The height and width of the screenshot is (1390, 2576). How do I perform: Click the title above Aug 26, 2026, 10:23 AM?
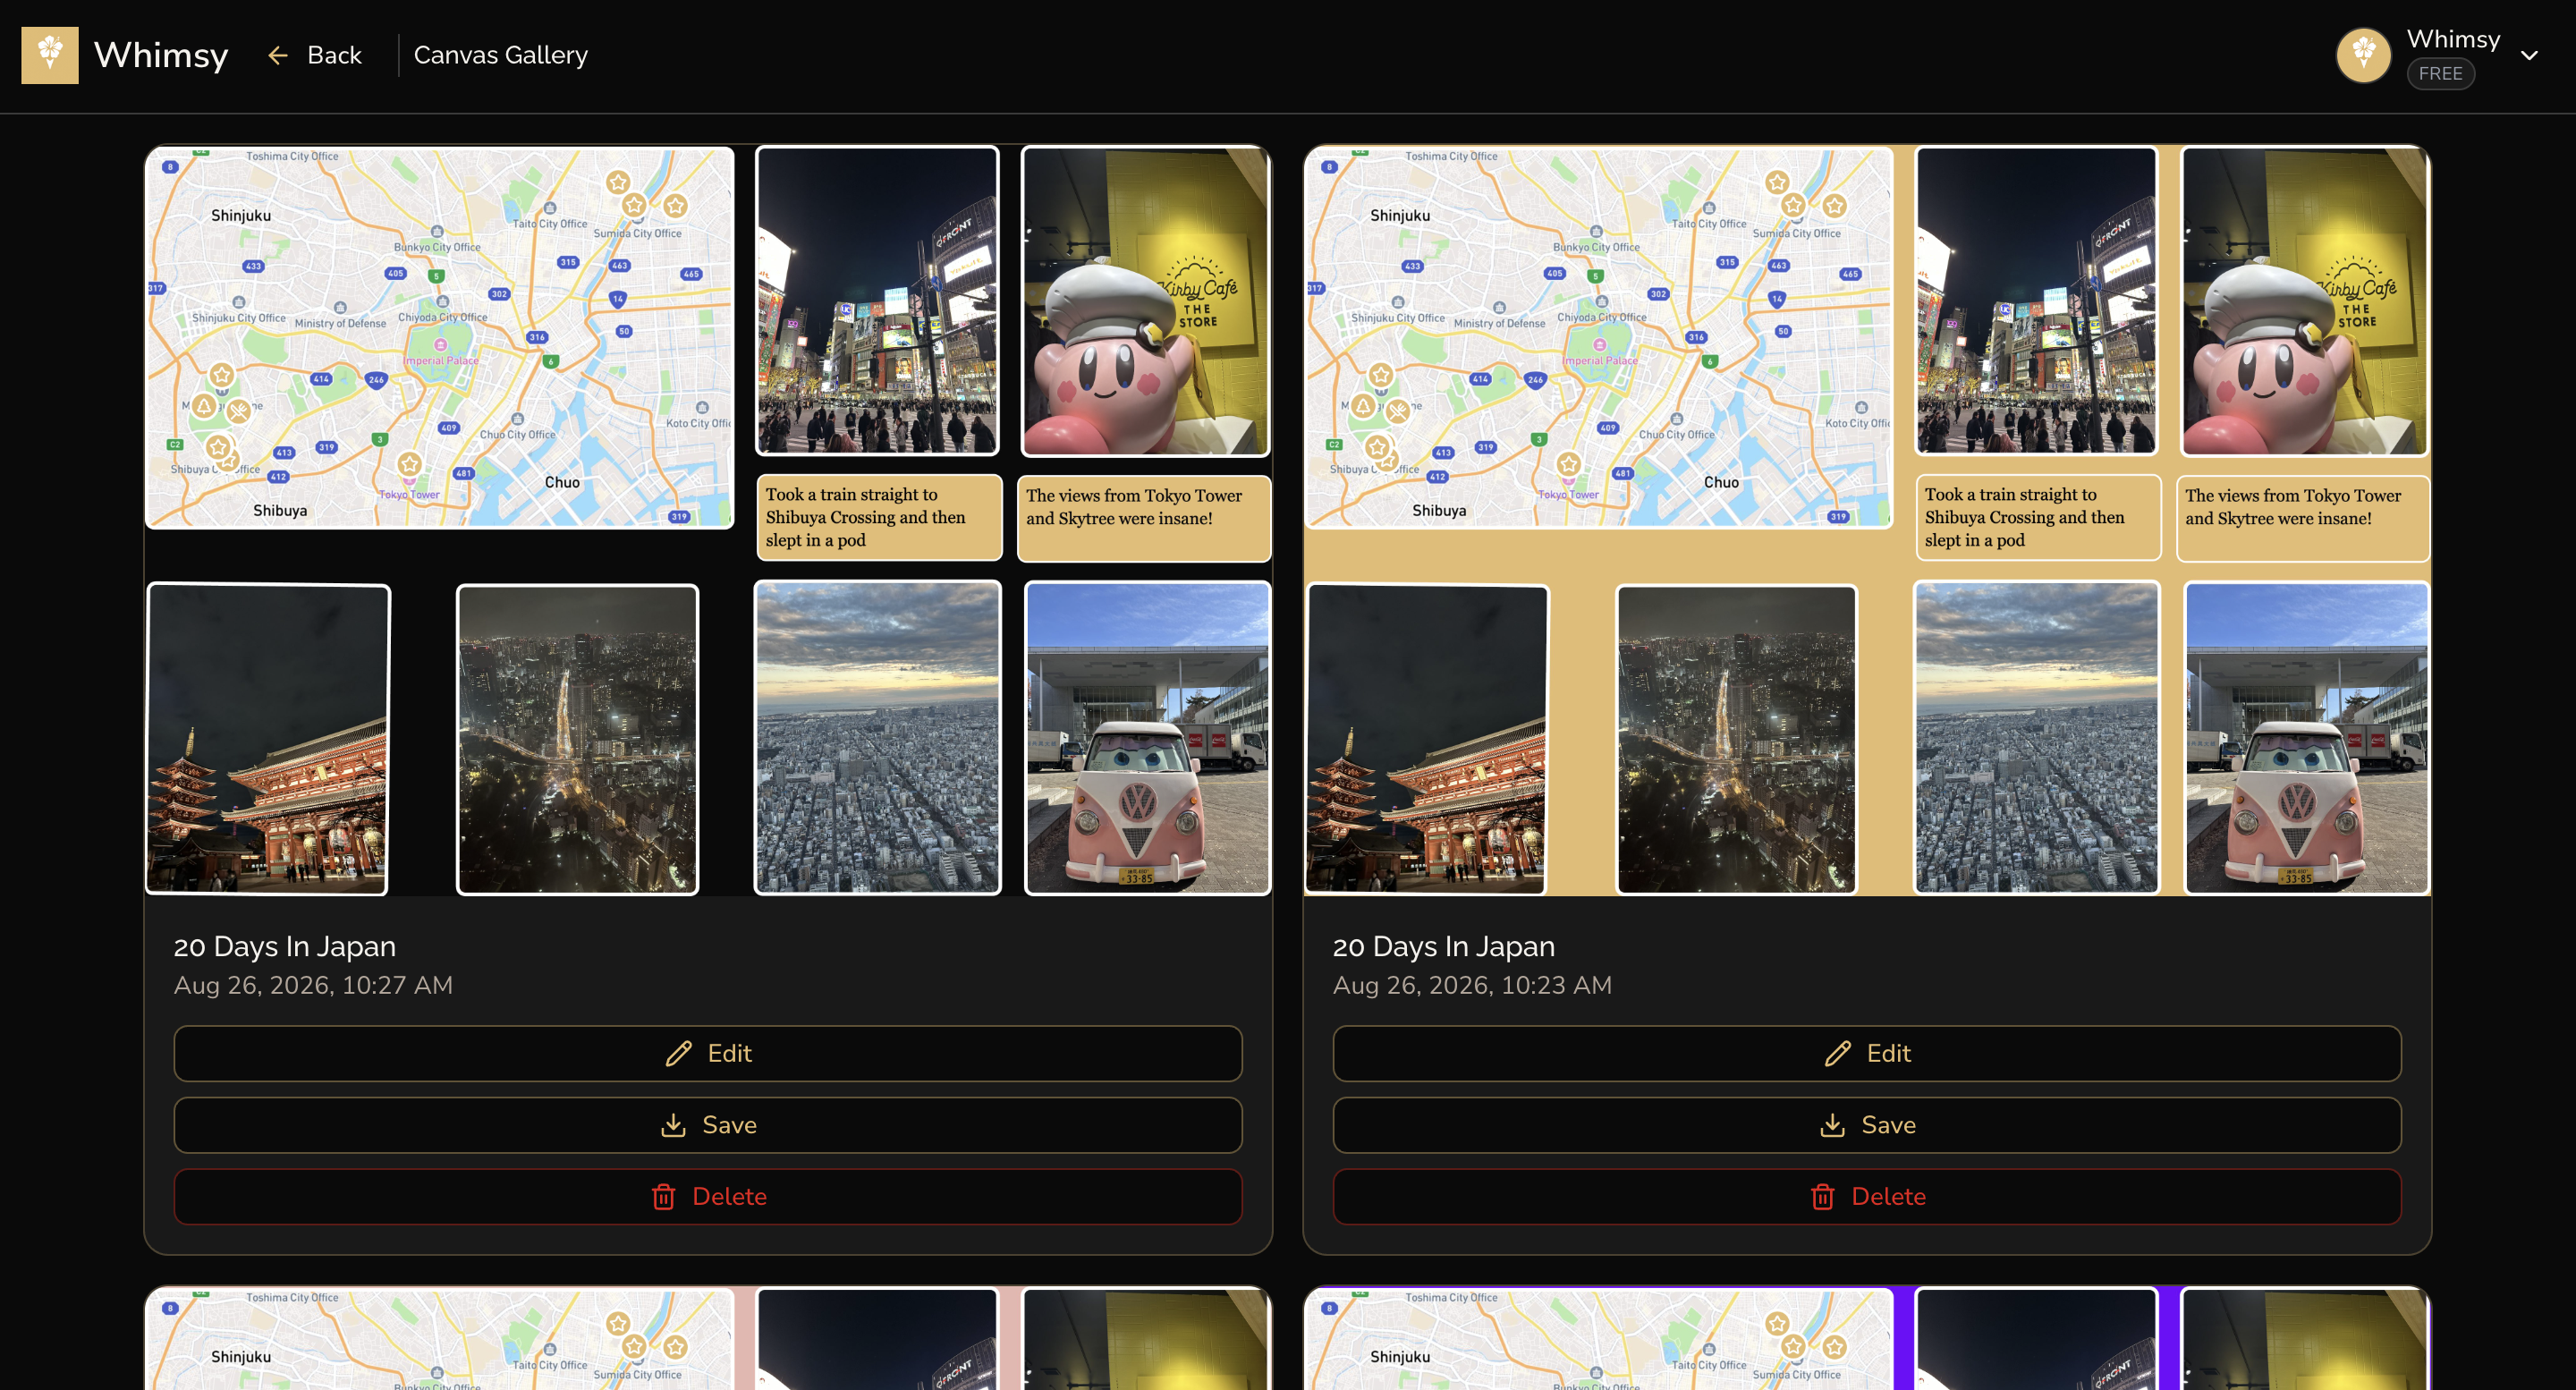click(1444, 946)
